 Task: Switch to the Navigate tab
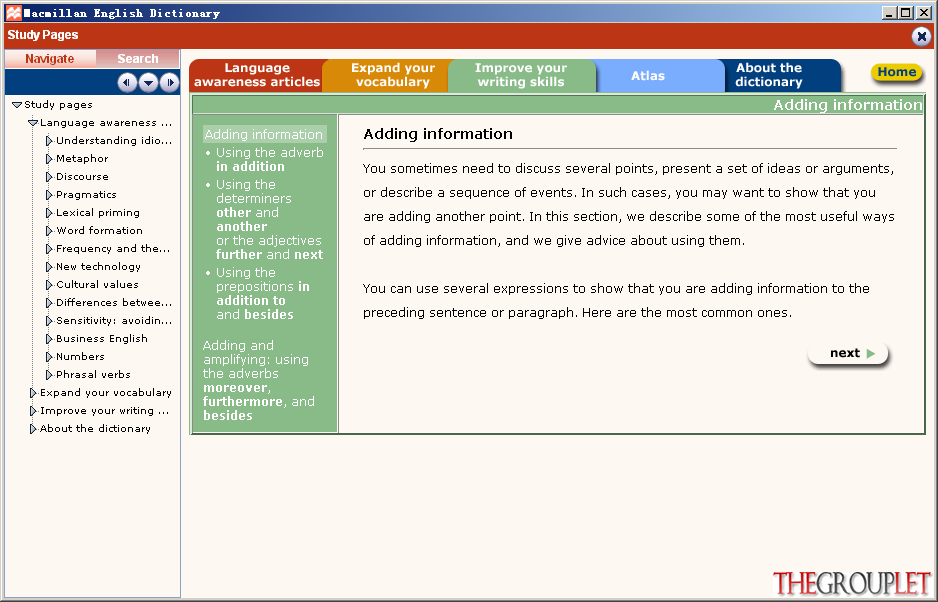click(x=50, y=59)
